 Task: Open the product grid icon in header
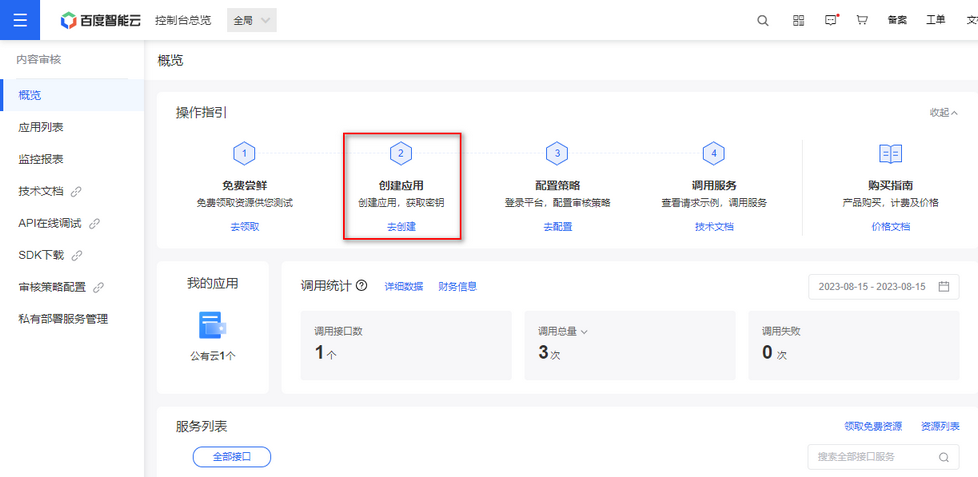[x=798, y=20]
